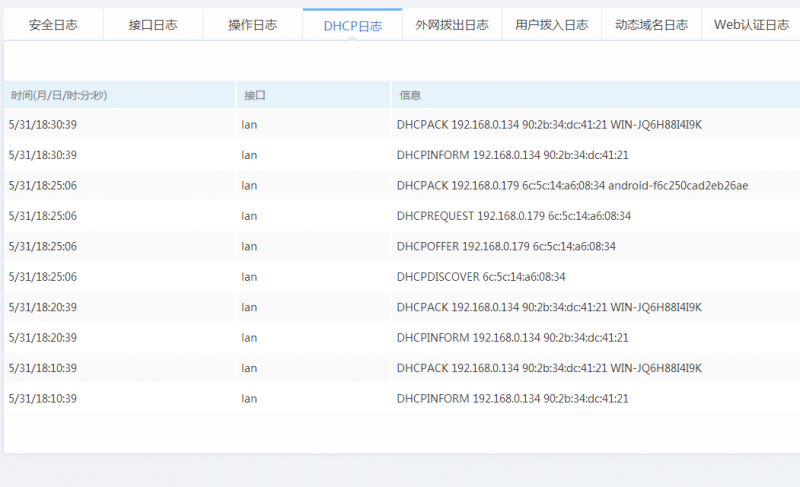Click the lan cell in the DHCPDISCOVER row

point(249,277)
